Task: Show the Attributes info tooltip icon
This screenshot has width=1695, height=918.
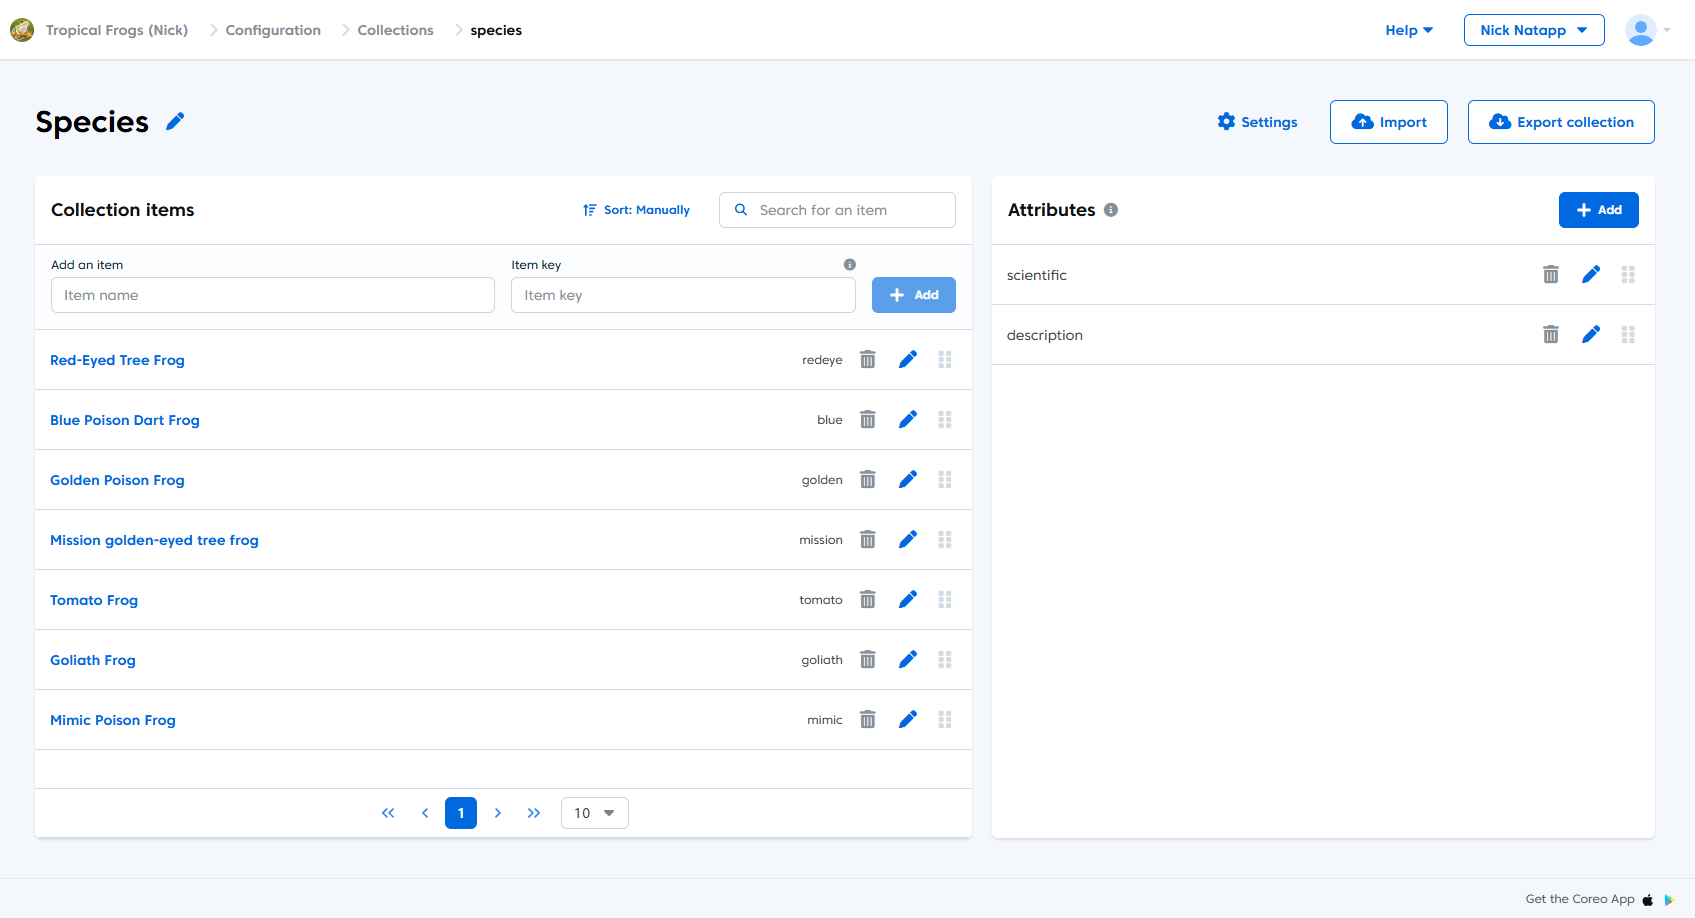Action: [1111, 210]
